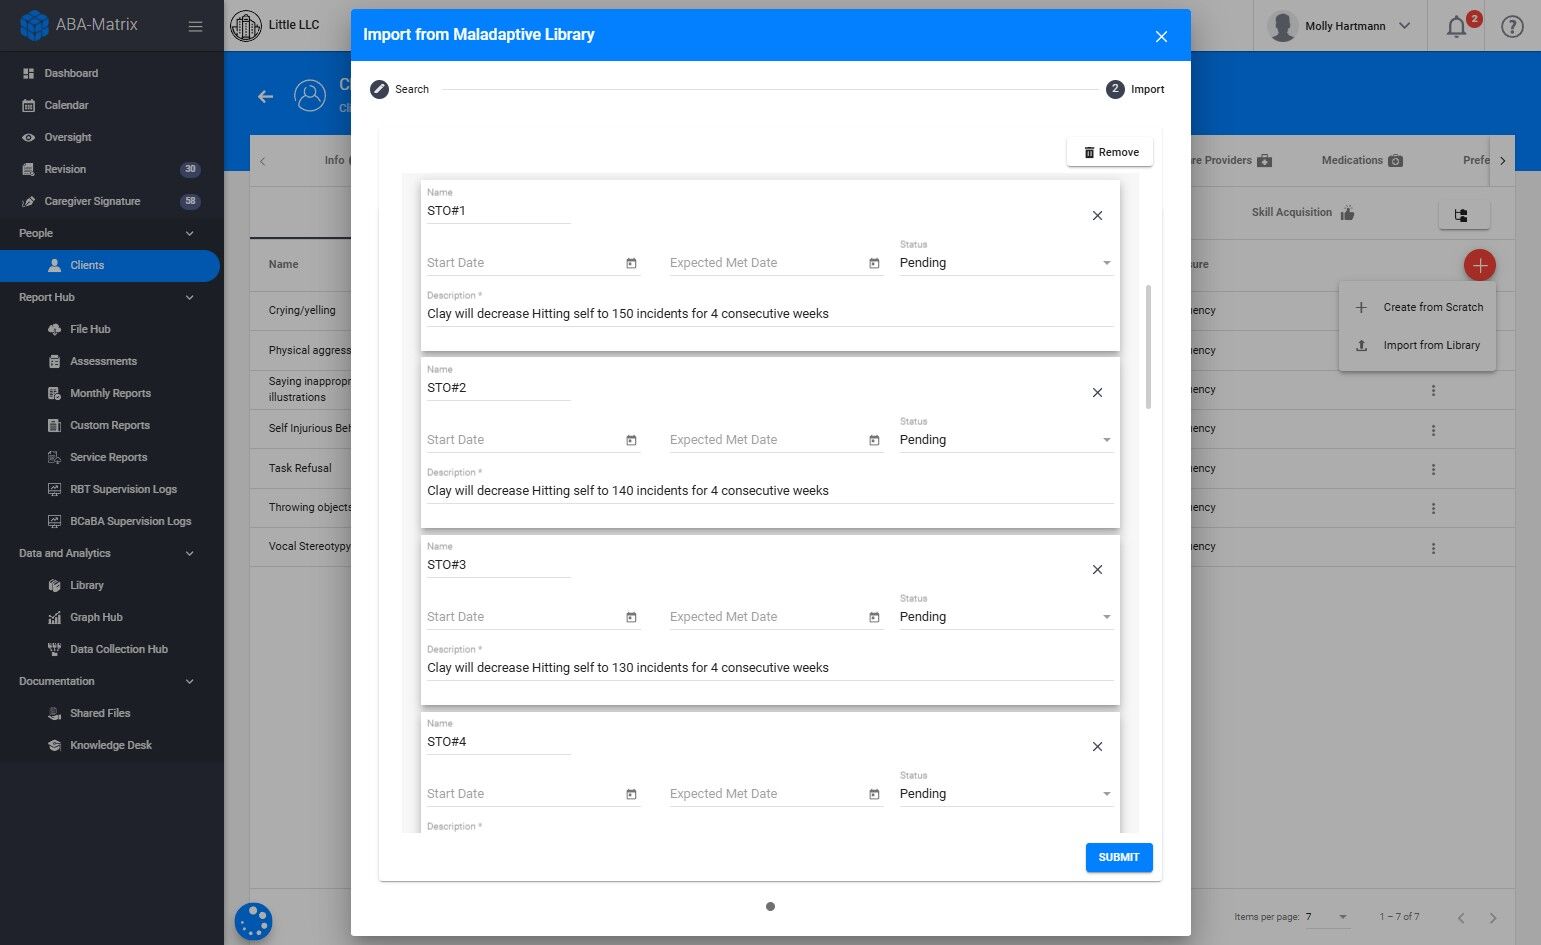The height and width of the screenshot is (945, 1541).
Task: Choose Create from Scratch
Action: click(1418, 308)
